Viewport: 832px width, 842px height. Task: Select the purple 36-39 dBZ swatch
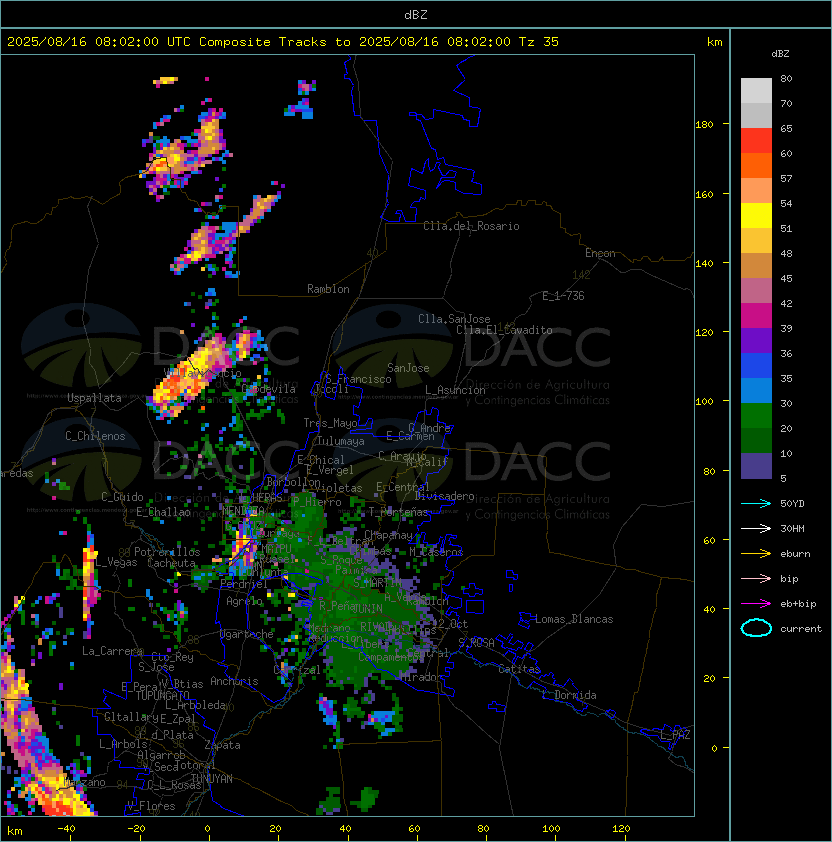coord(756,340)
